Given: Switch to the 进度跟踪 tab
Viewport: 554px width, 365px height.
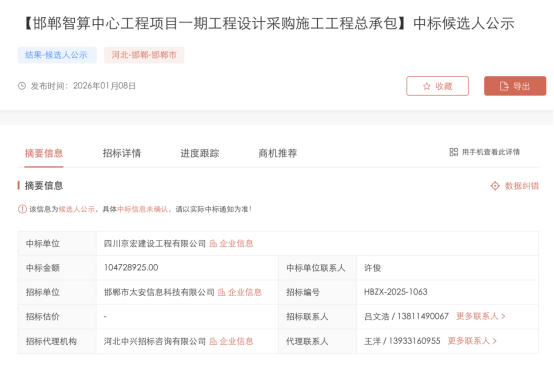Looking at the screenshot, I should tap(200, 153).
